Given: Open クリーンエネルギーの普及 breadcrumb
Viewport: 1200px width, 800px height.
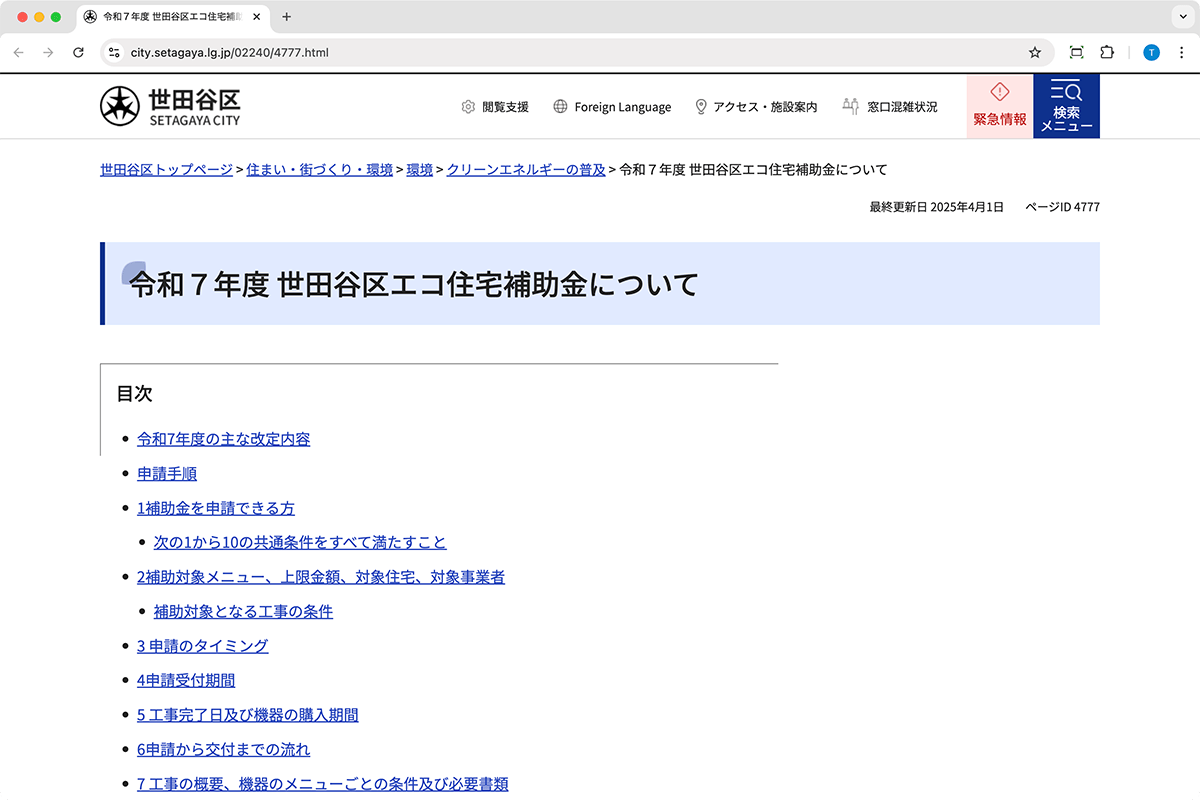Looking at the screenshot, I should (x=526, y=170).
